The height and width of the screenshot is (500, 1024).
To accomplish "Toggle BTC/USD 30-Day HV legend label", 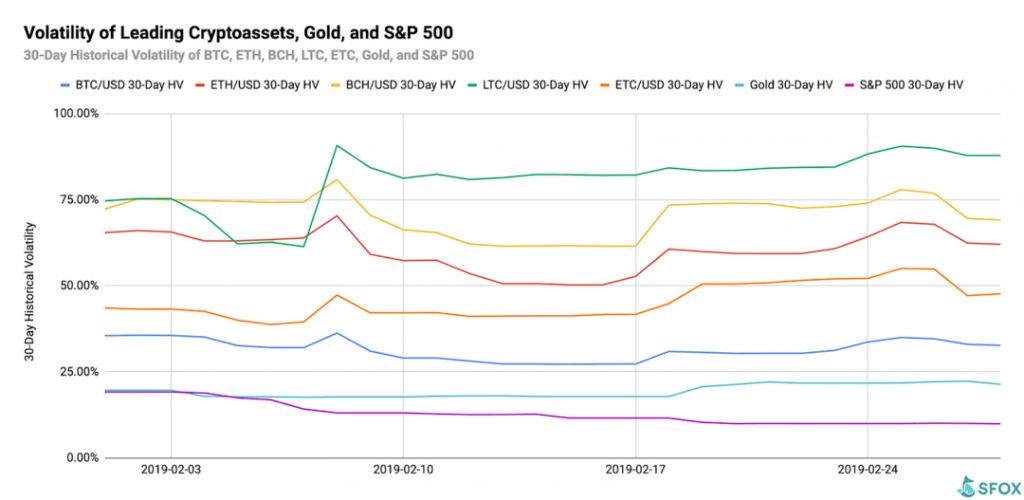I will click(x=130, y=86).
